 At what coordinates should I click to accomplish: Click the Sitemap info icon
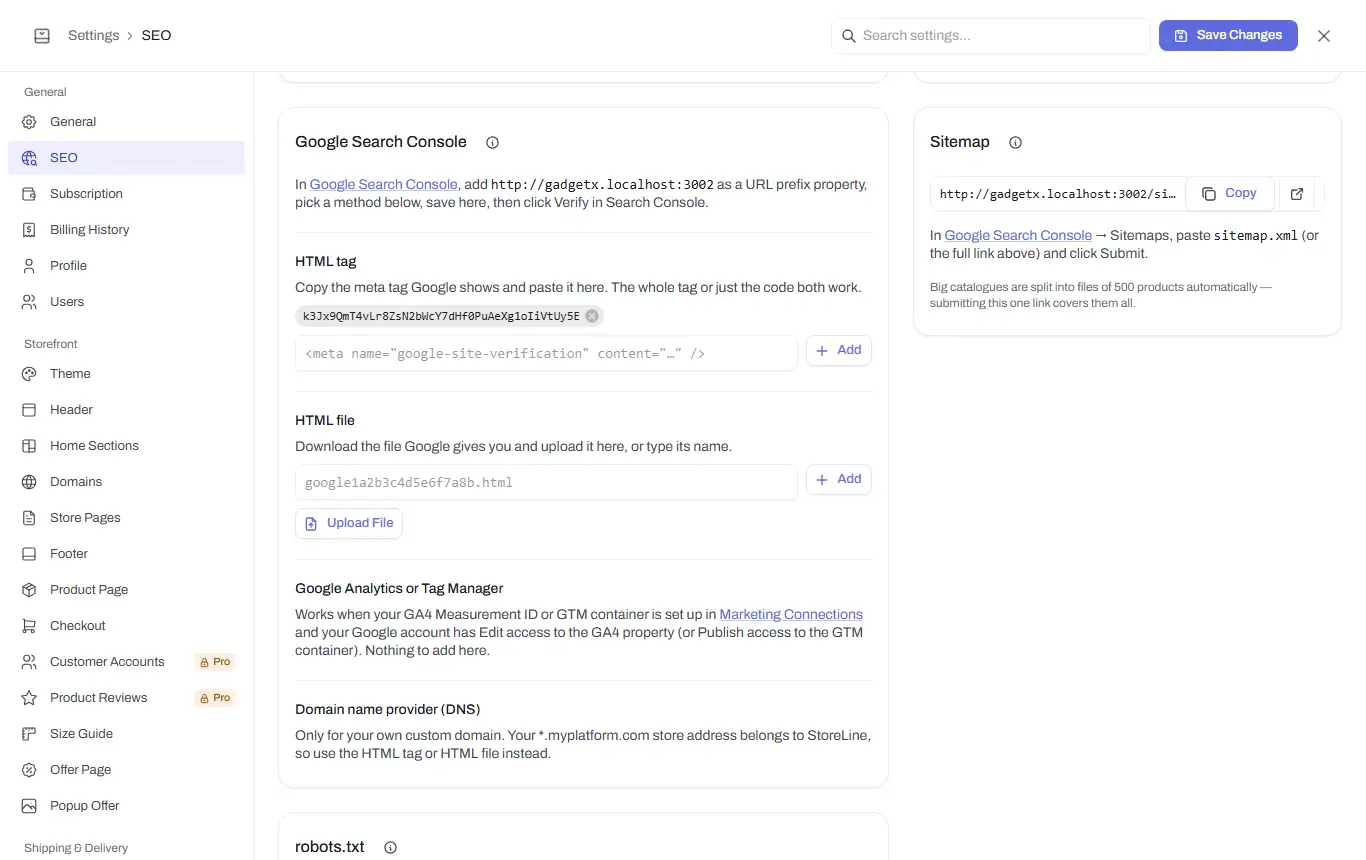[x=1015, y=143]
